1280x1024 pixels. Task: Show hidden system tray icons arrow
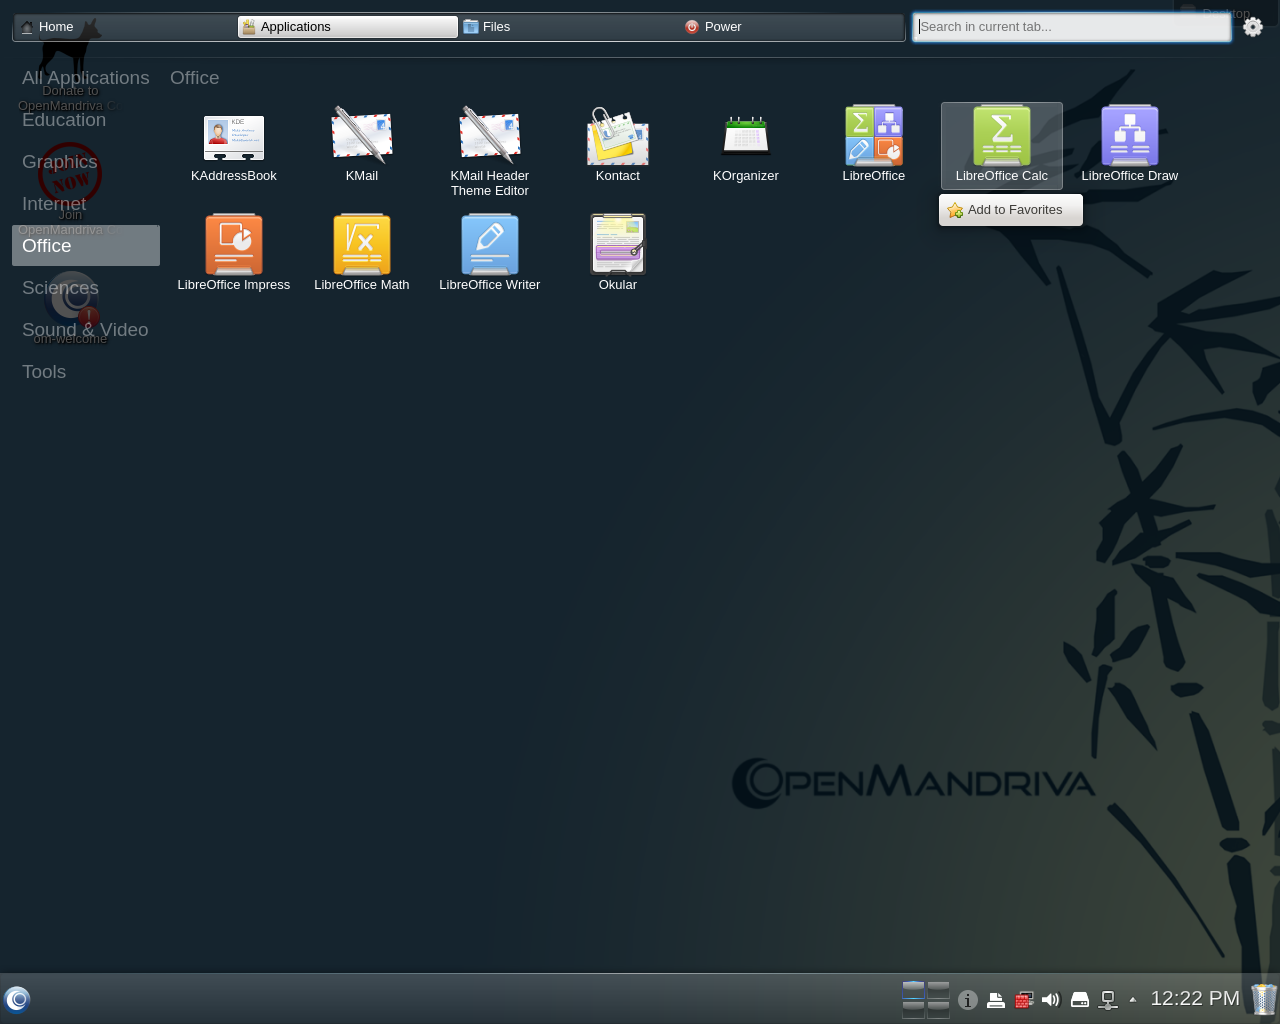point(1132,999)
